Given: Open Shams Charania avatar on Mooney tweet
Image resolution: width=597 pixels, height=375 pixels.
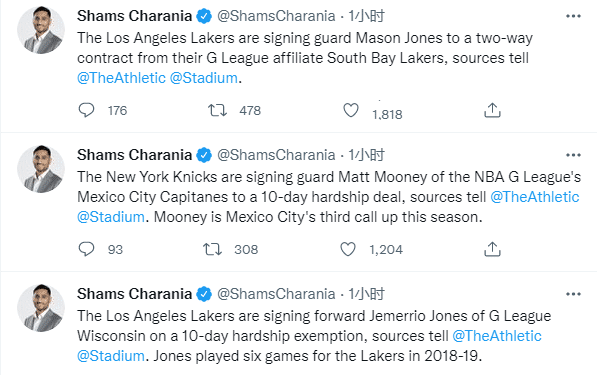Looking at the screenshot, I should (x=41, y=169).
